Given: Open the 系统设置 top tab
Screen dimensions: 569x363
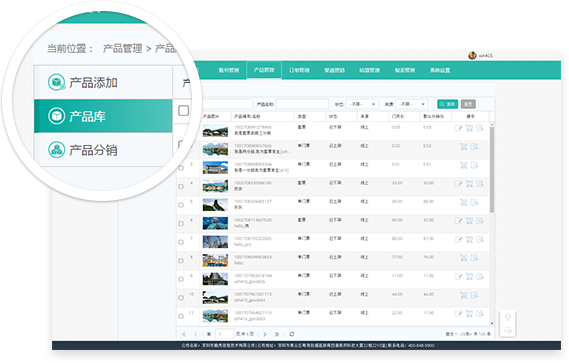Looking at the screenshot, I should click(x=440, y=70).
